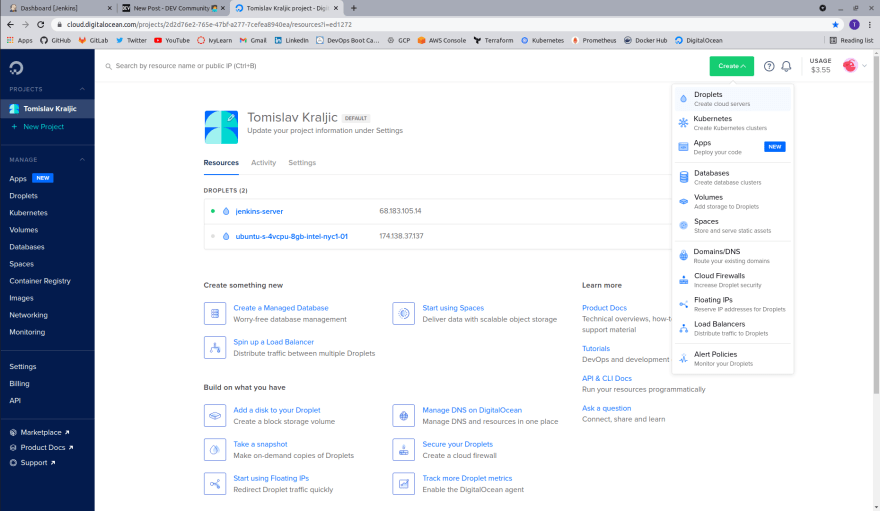Go to Container Registry in sidebar
880x511 pixels.
pos(40,281)
